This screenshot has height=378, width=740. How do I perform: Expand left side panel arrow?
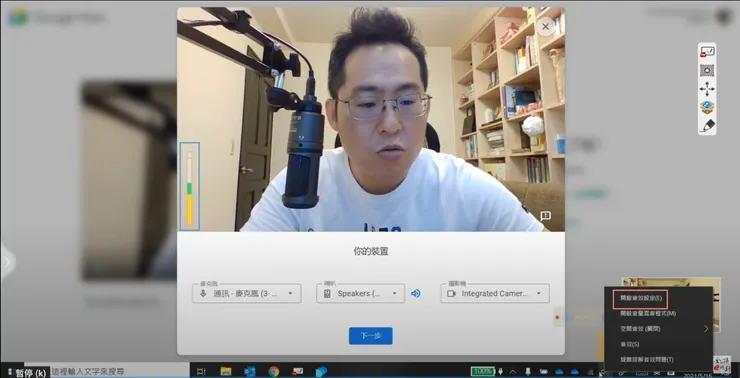8,261
